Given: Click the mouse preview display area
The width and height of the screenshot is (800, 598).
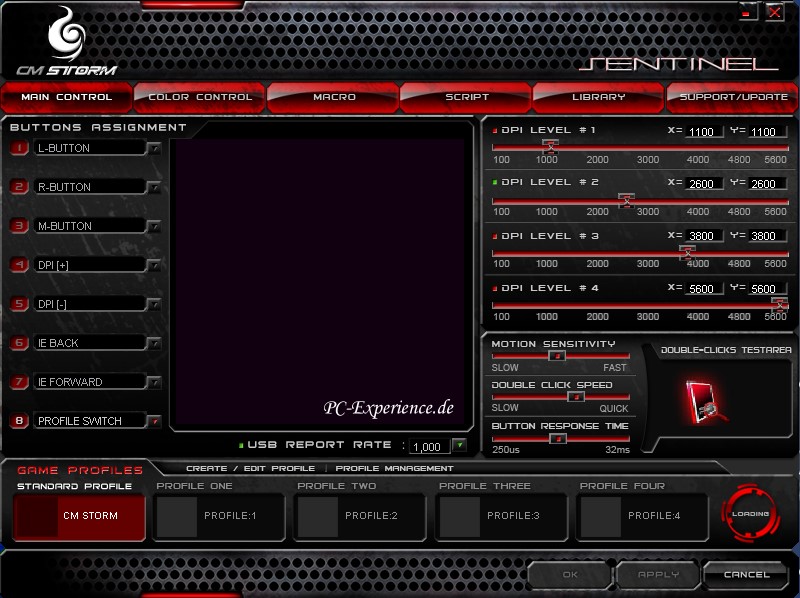Looking at the screenshot, I should 320,282.
